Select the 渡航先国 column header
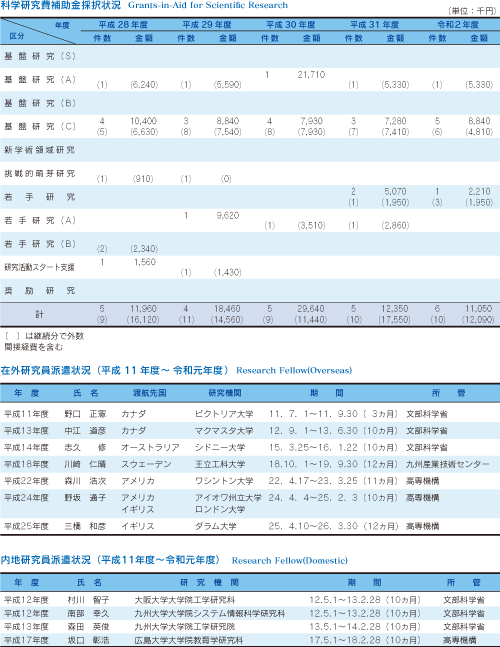The image size is (500, 647). (x=149, y=393)
